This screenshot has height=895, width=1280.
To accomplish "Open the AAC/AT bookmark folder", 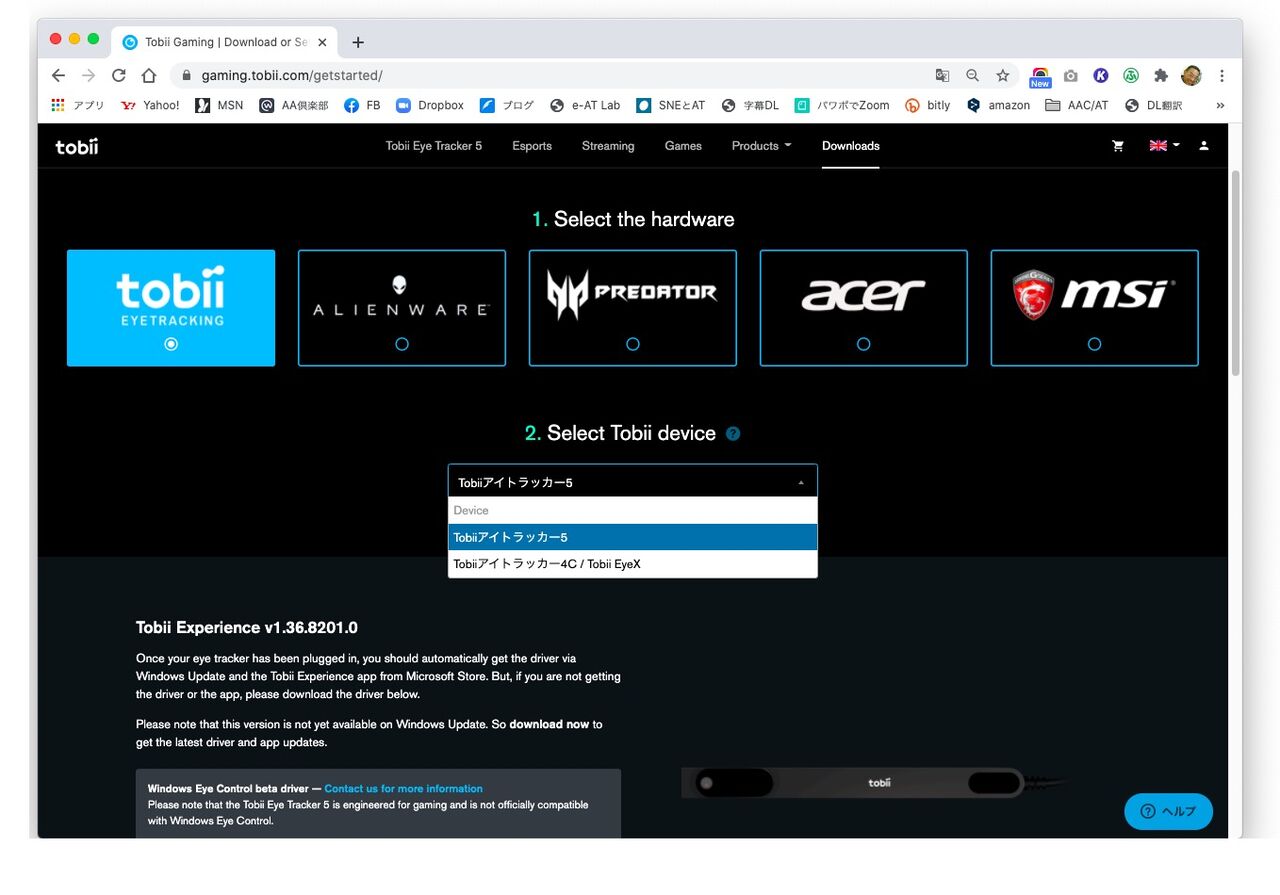I will 1077,105.
